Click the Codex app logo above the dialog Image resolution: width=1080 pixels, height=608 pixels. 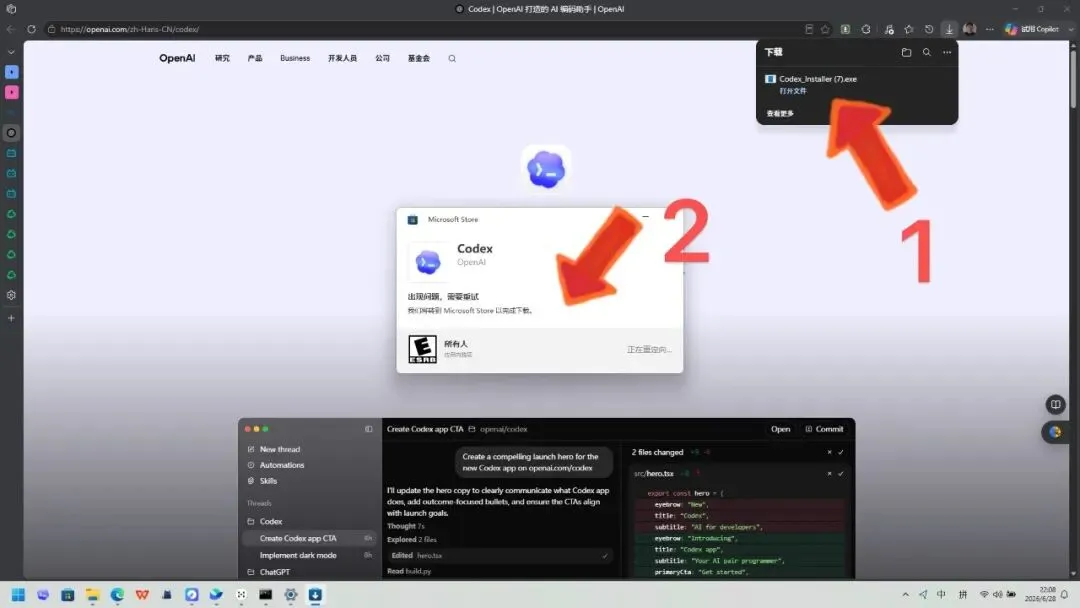[546, 169]
